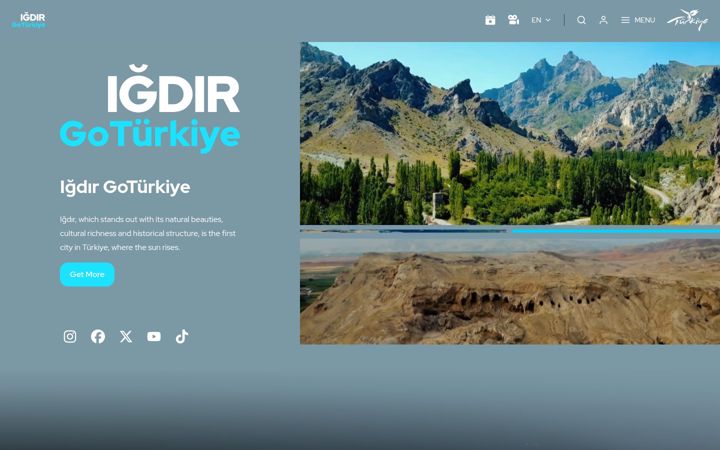Expand the EN language dropdown
Image resolution: width=720 pixels, height=450 pixels.
[x=541, y=20]
